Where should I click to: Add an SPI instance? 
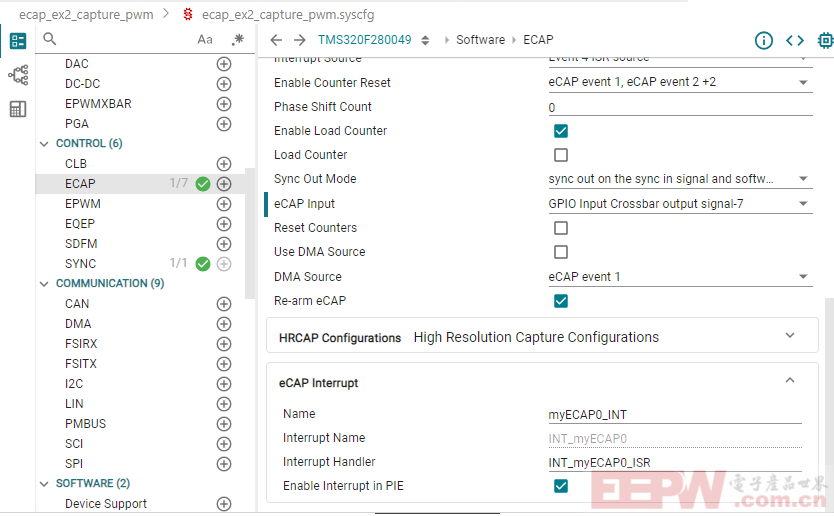(224, 464)
